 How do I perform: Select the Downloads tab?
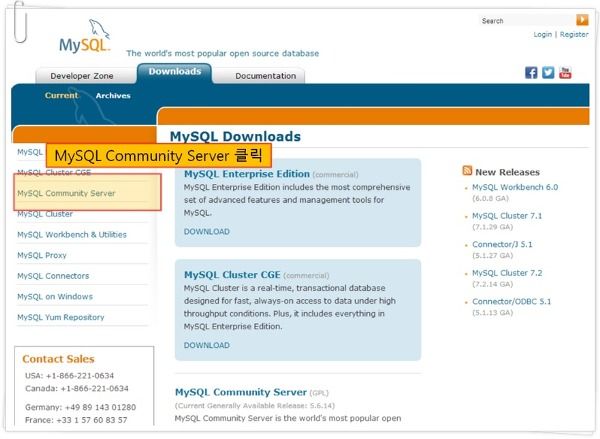[x=174, y=73]
